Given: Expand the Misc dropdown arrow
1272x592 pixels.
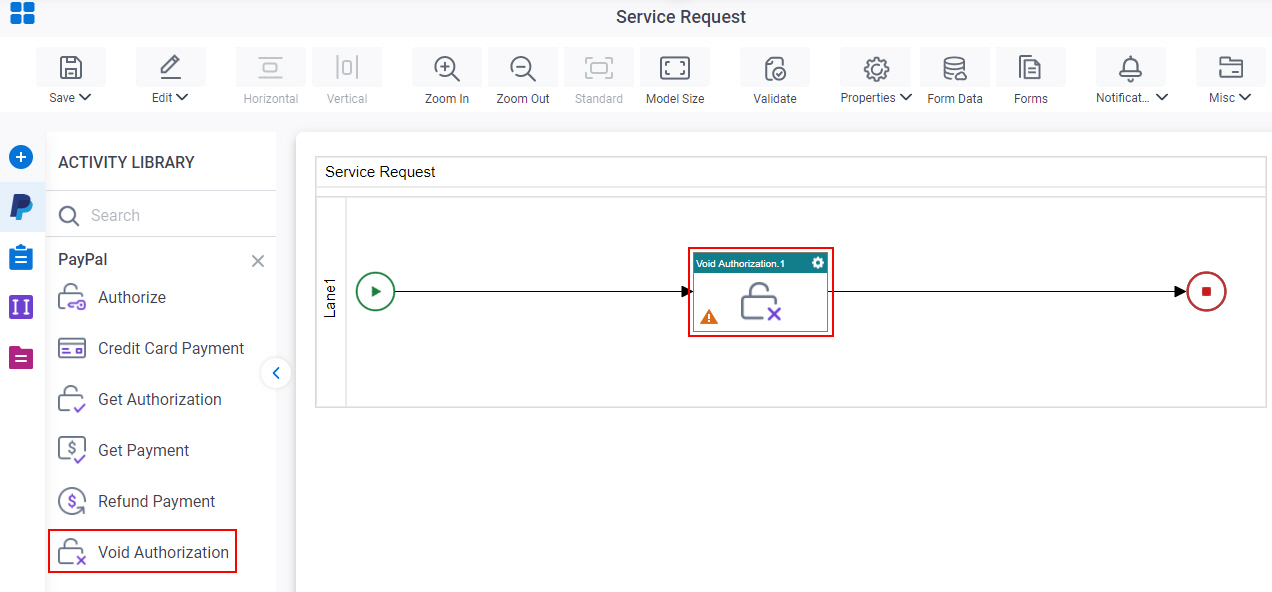Looking at the screenshot, I should point(1245,98).
